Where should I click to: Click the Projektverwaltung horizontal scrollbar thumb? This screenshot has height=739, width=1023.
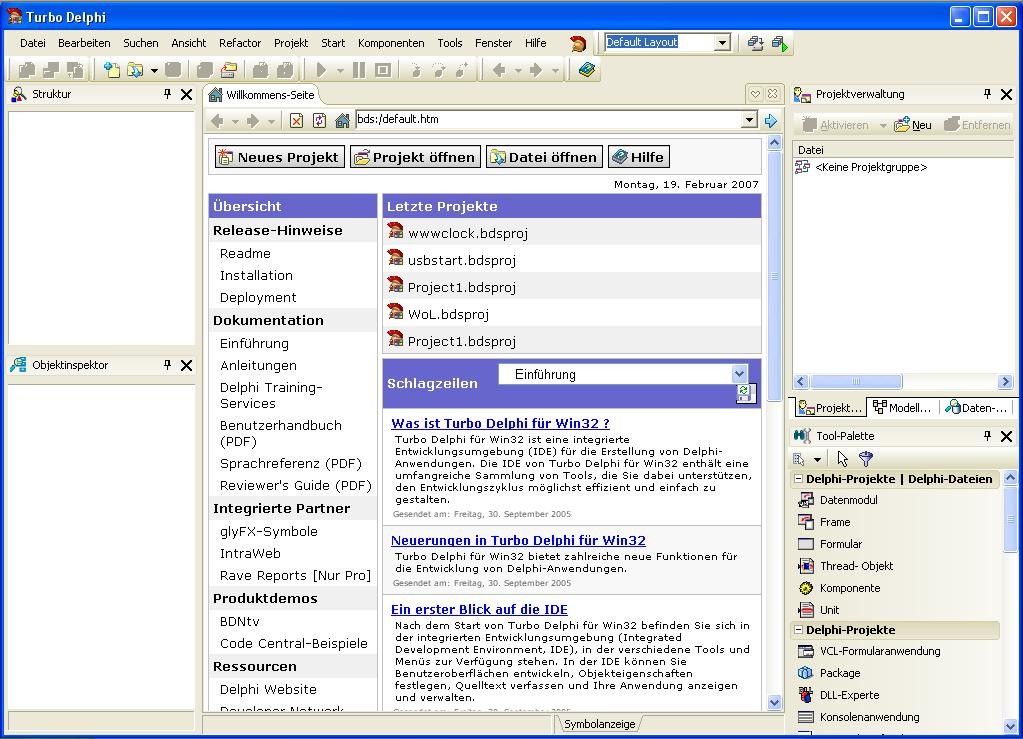pos(856,381)
